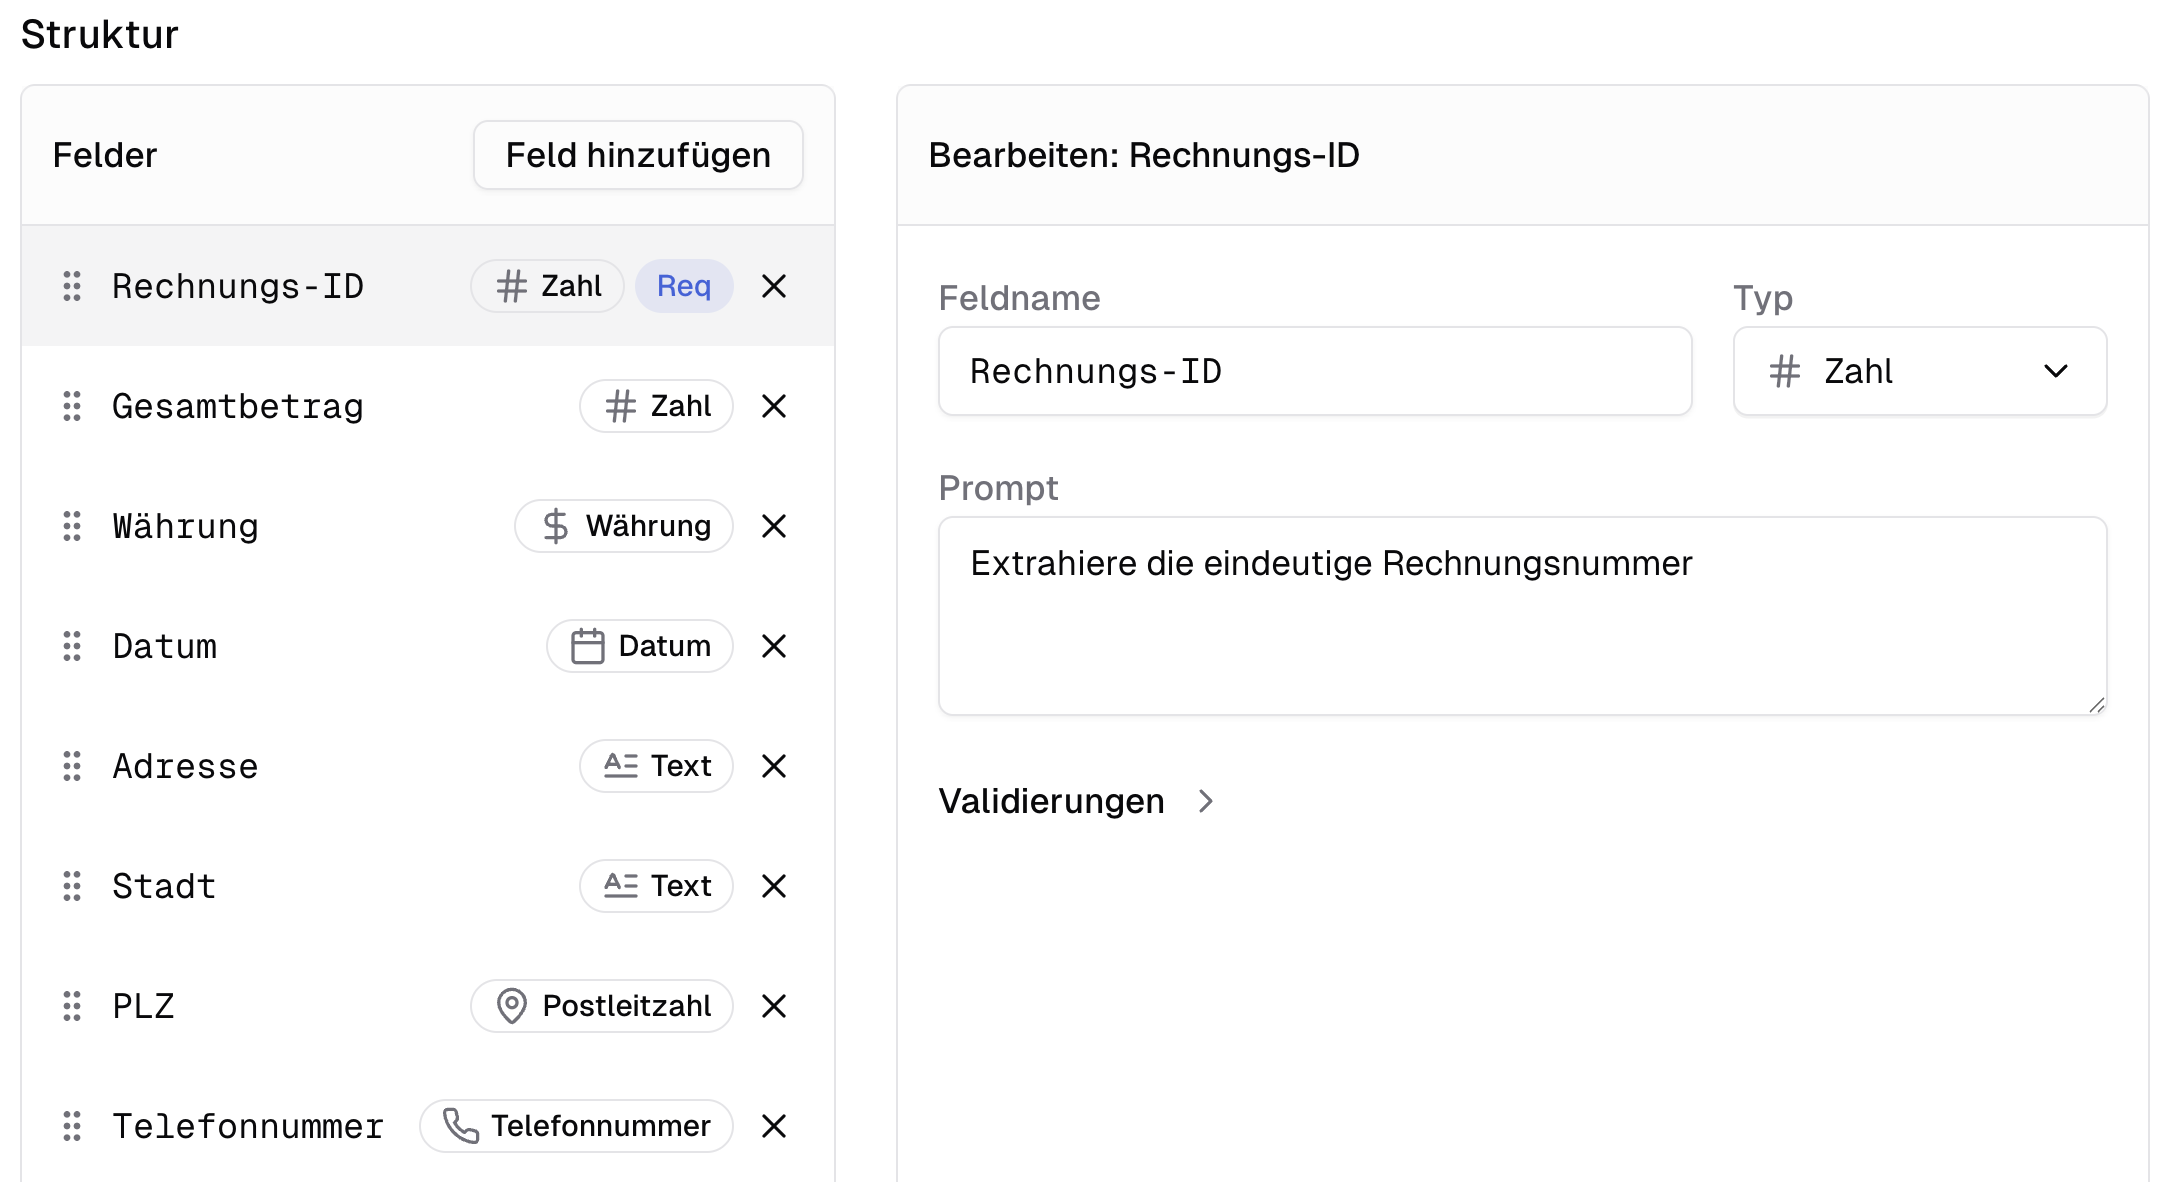
Task: Click the text icon in the Stadt badge
Action: pyautogui.click(x=620, y=886)
